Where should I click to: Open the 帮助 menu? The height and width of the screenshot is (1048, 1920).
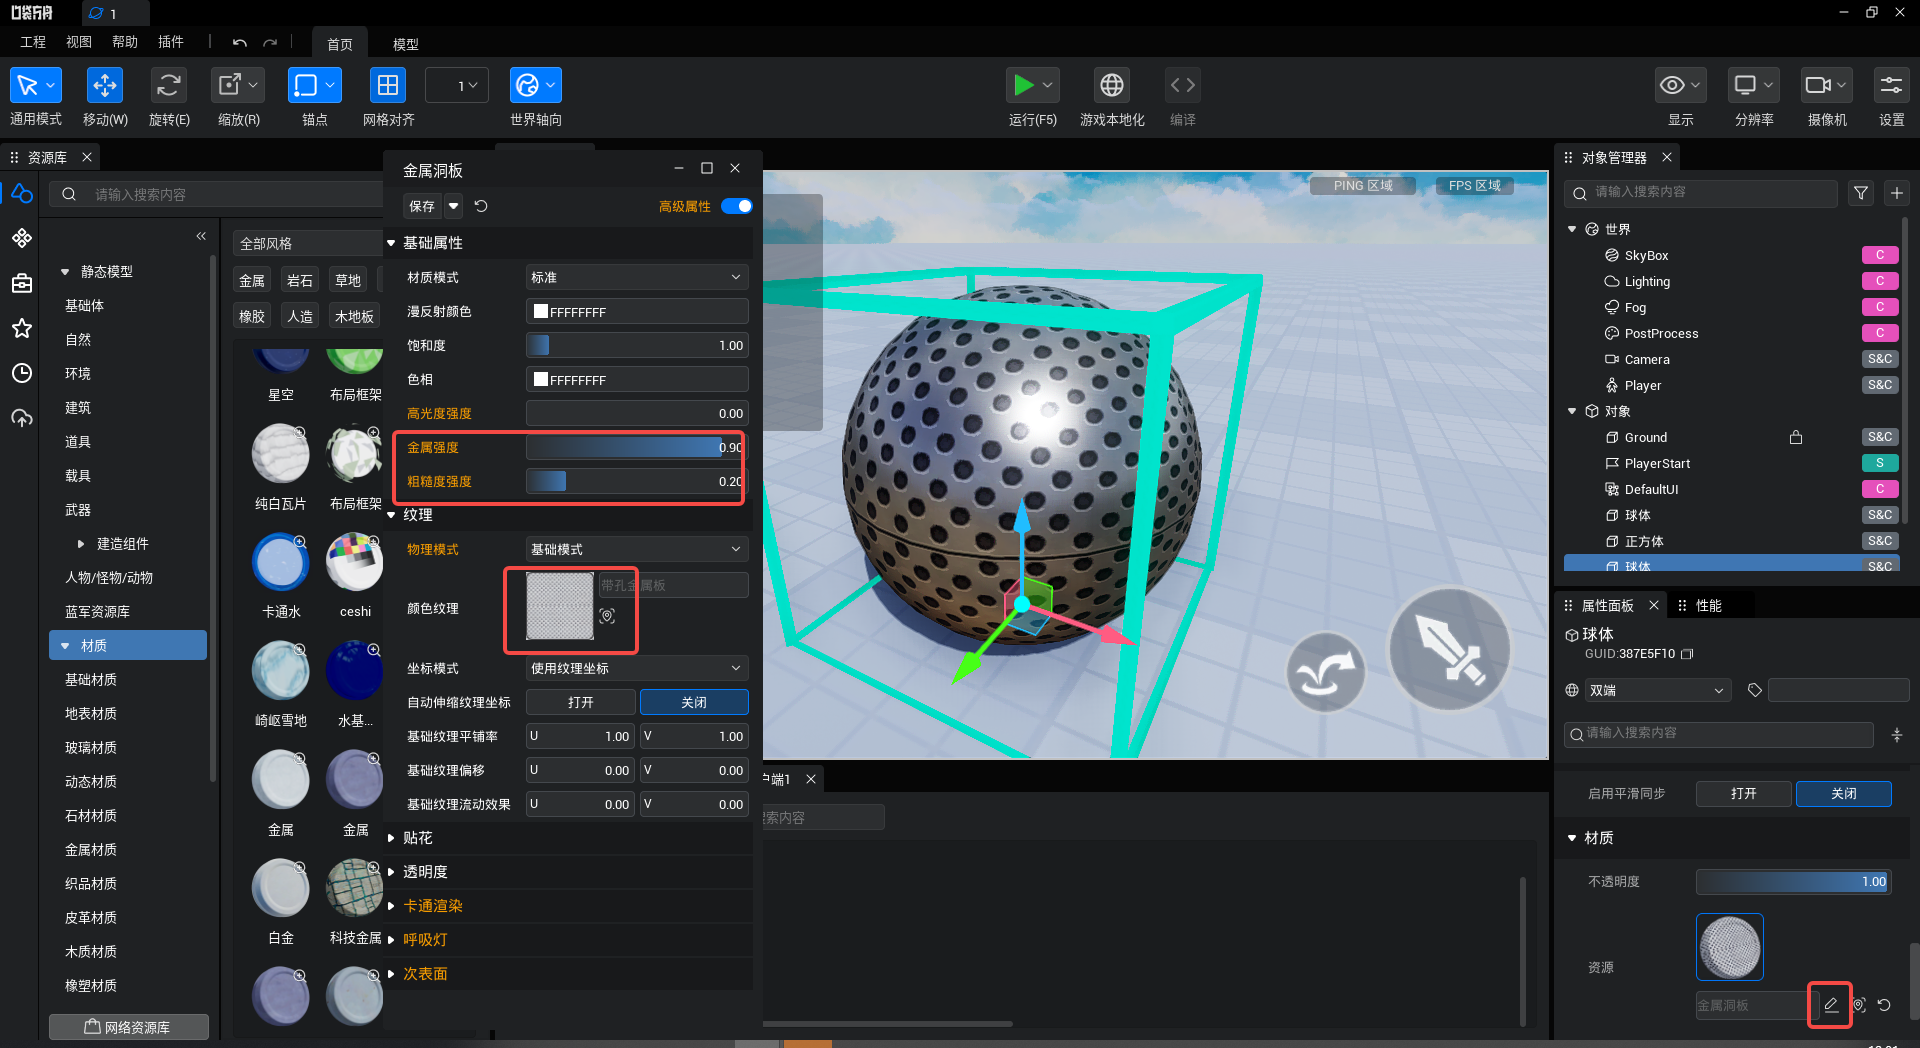pos(125,42)
